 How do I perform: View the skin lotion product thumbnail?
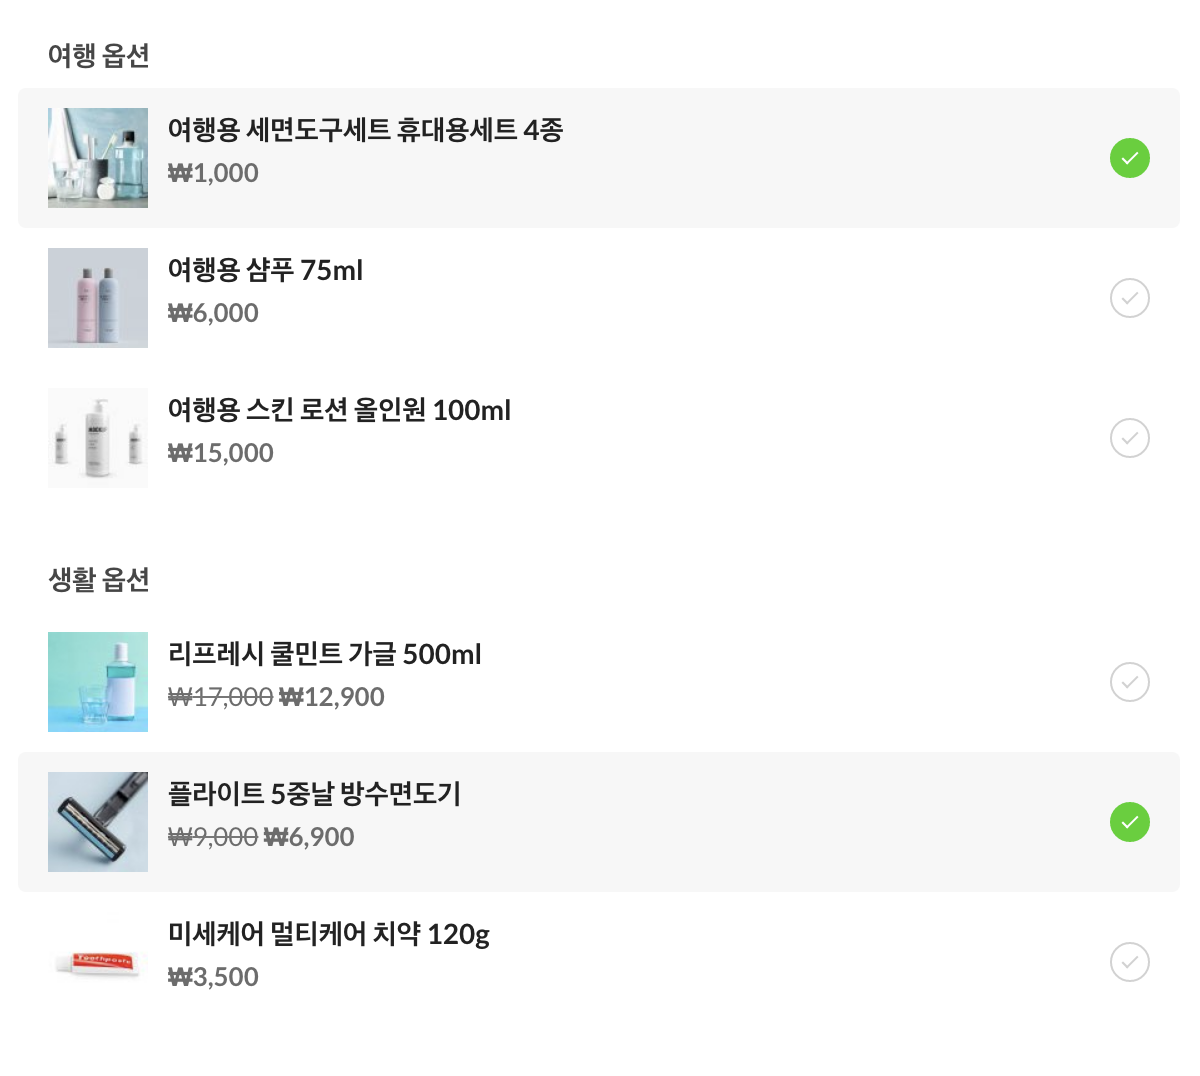pyautogui.click(x=98, y=438)
